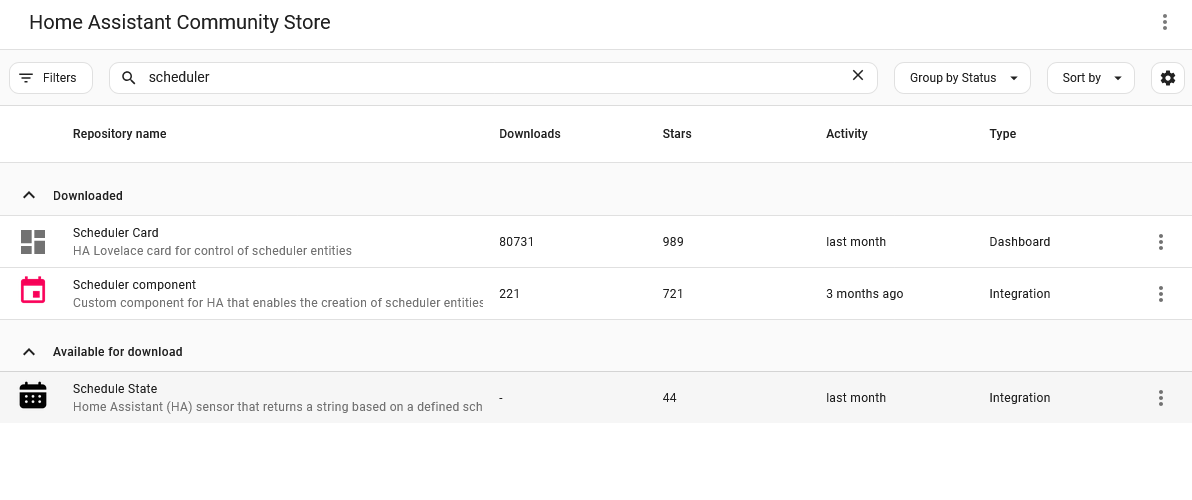Open the Scheduler component row options menu

[x=1161, y=294]
